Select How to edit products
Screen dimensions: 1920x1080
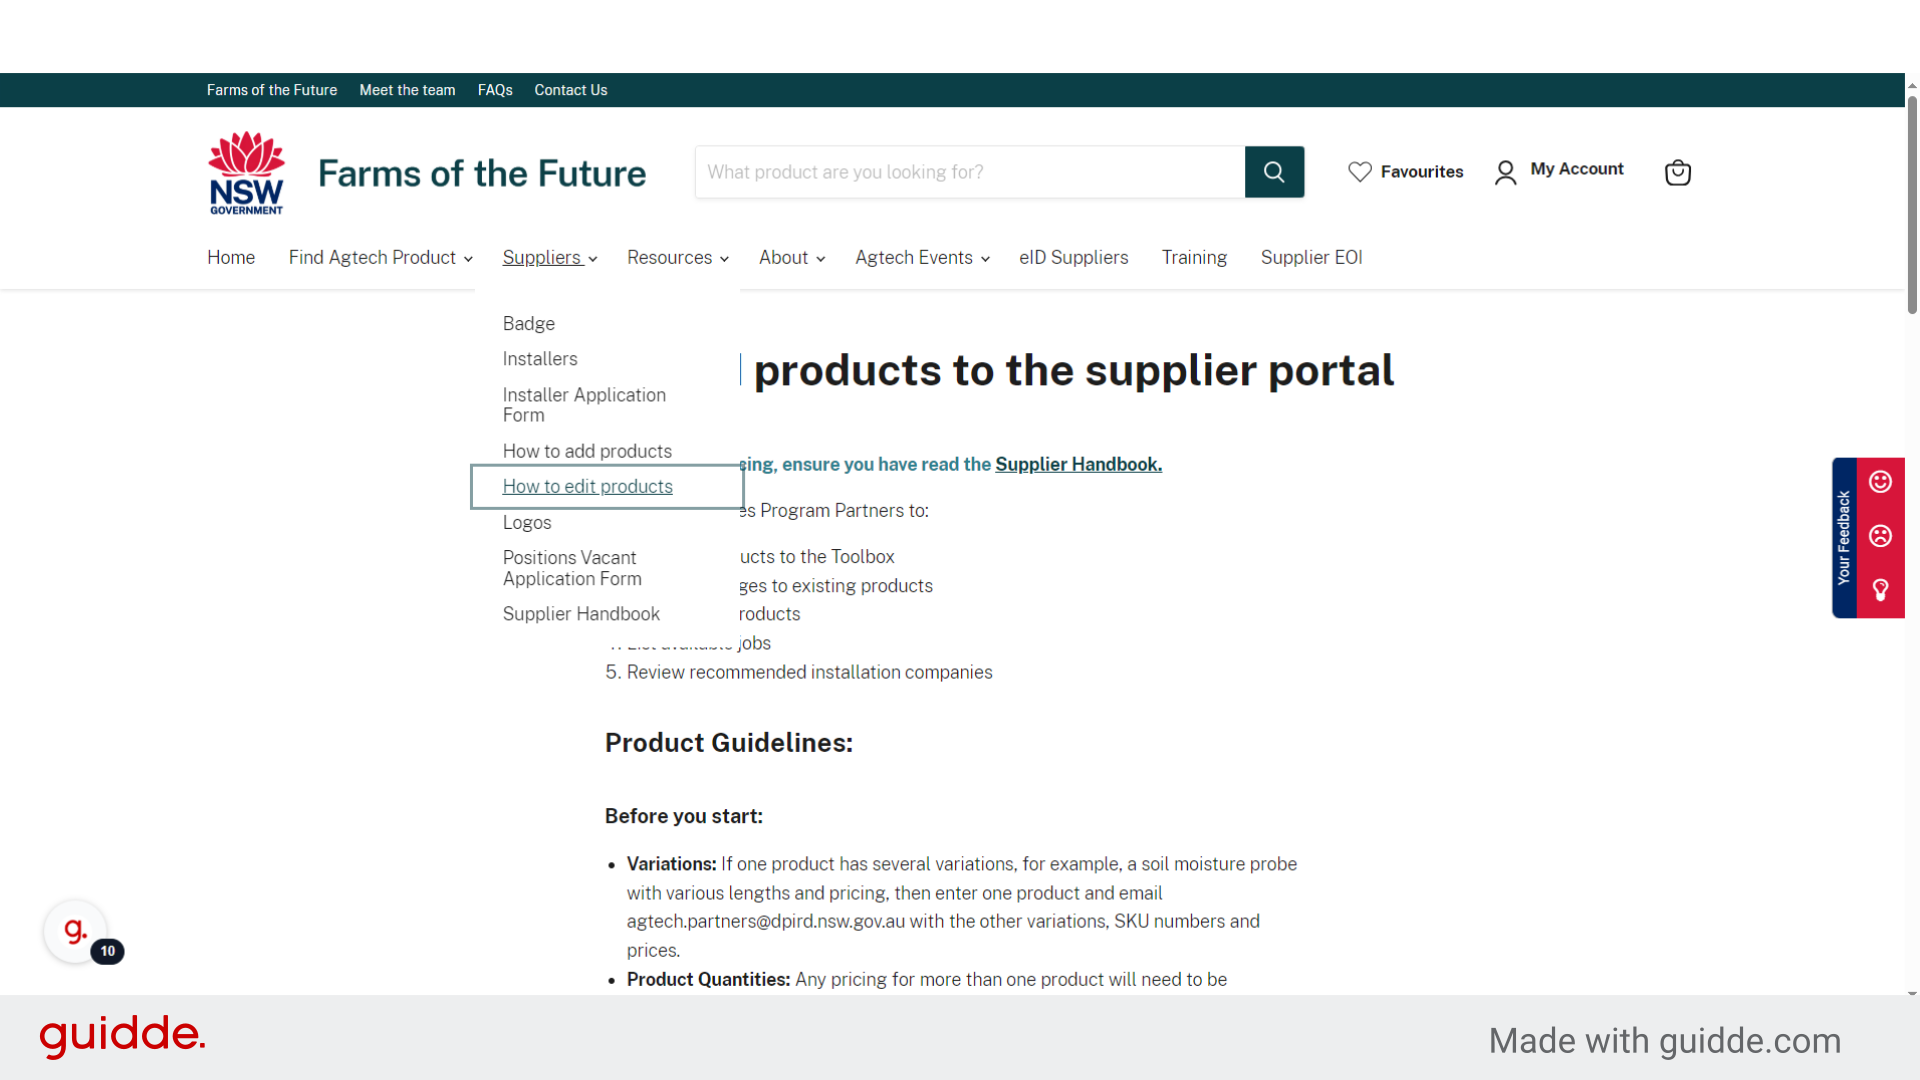tap(587, 486)
